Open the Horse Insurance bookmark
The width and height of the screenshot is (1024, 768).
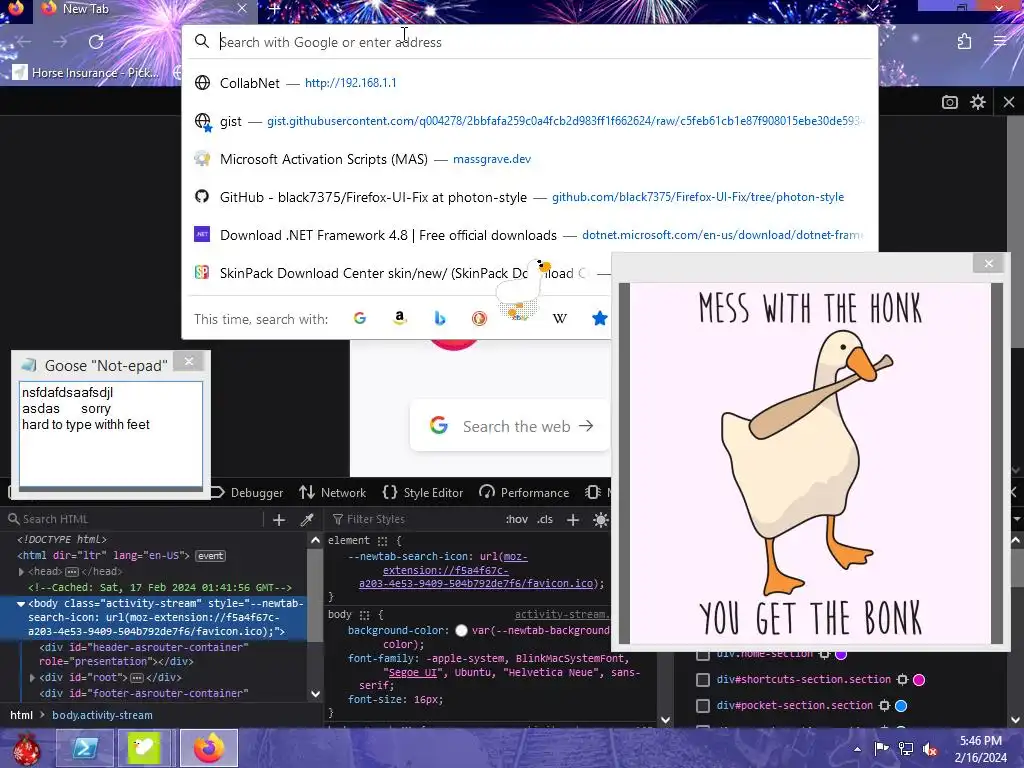(x=86, y=72)
